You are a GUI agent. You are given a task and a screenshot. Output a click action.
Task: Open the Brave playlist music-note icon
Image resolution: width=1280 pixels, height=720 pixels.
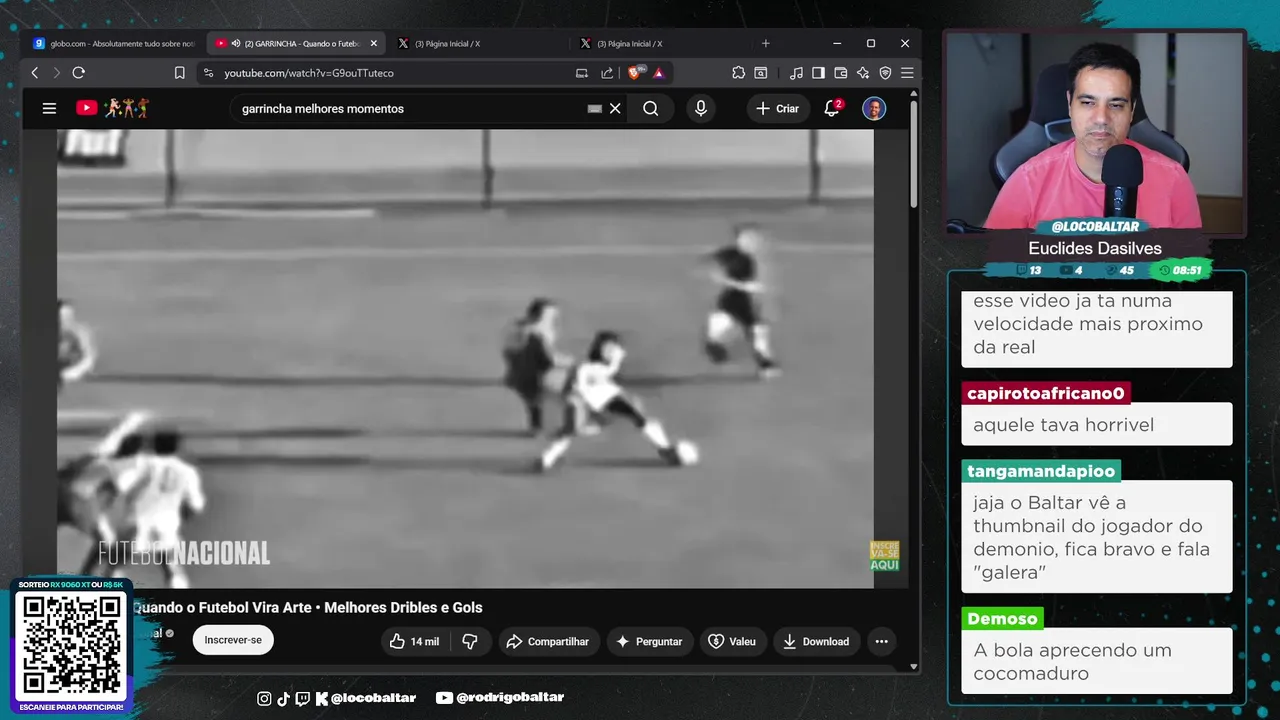[x=796, y=73]
